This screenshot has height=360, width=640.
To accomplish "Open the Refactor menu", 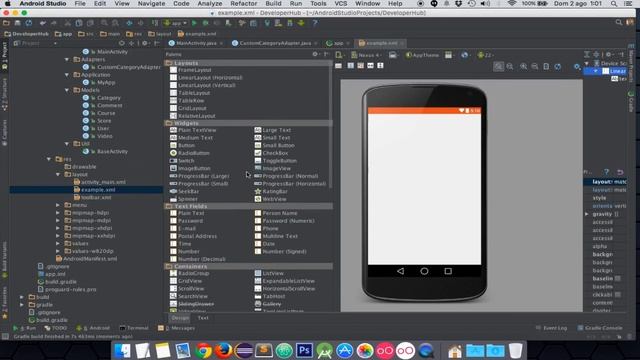I will click(243, 4).
